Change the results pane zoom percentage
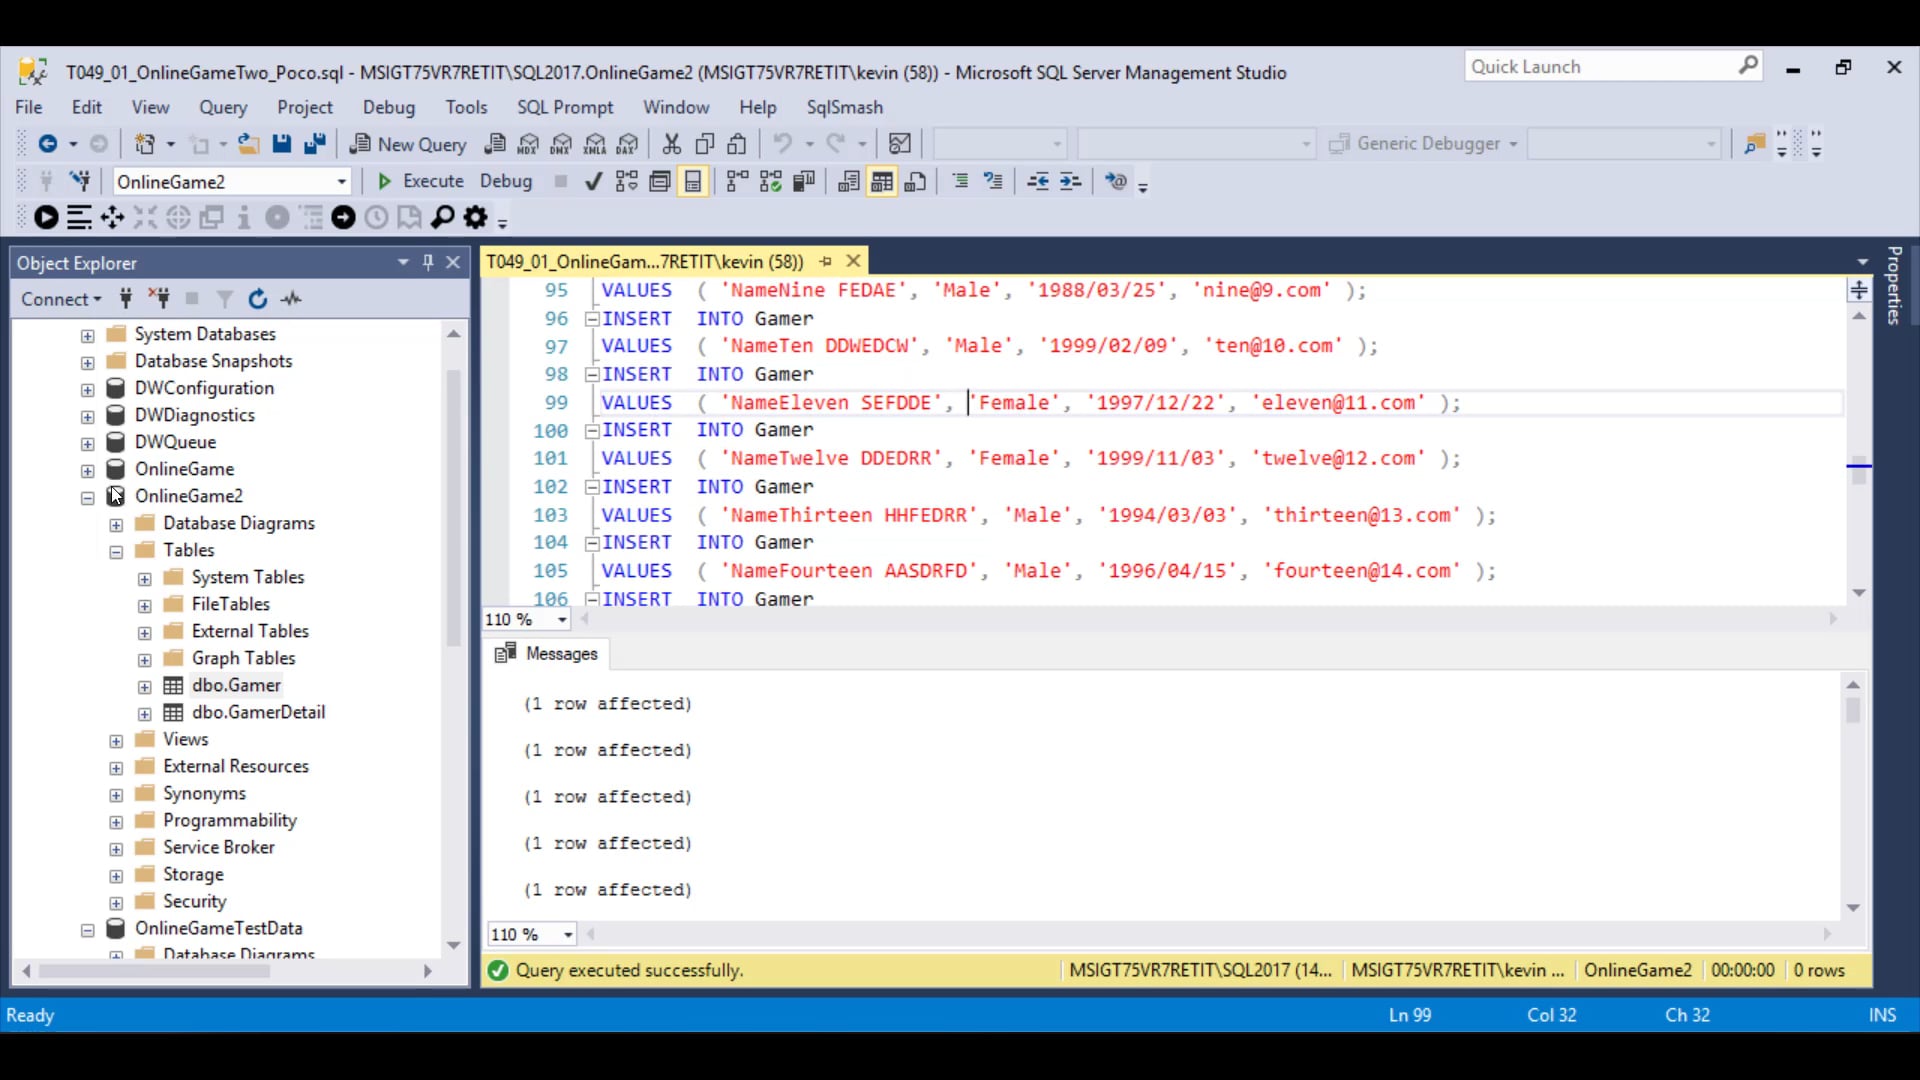1920x1080 pixels. coord(531,933)
